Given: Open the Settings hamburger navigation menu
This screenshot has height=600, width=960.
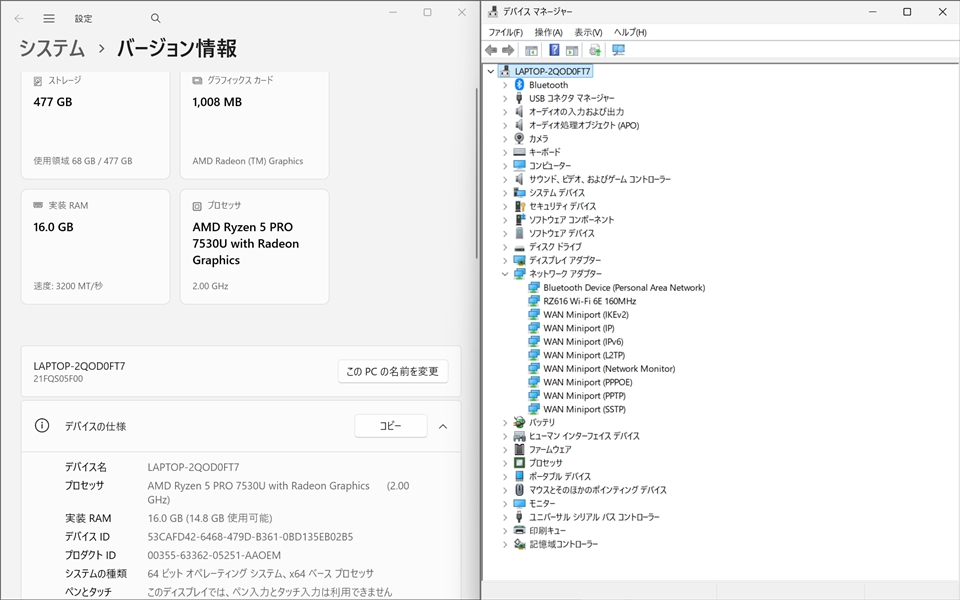Looking at the screenshot, I should point(49,18).
